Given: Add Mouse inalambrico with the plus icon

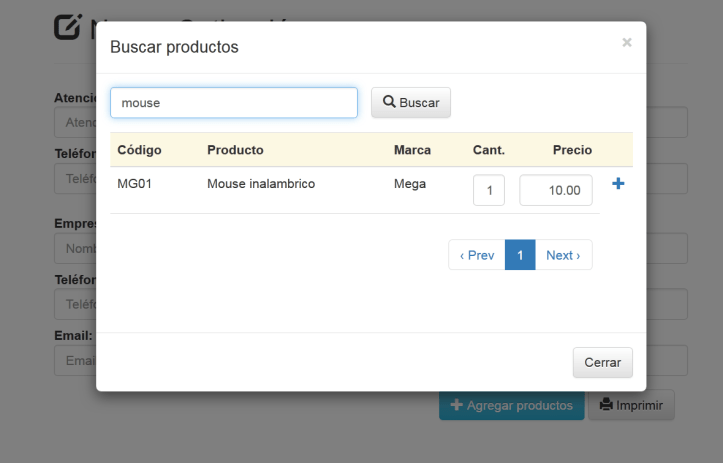Looking at the screenshot, I should click(x=617, y=184).
